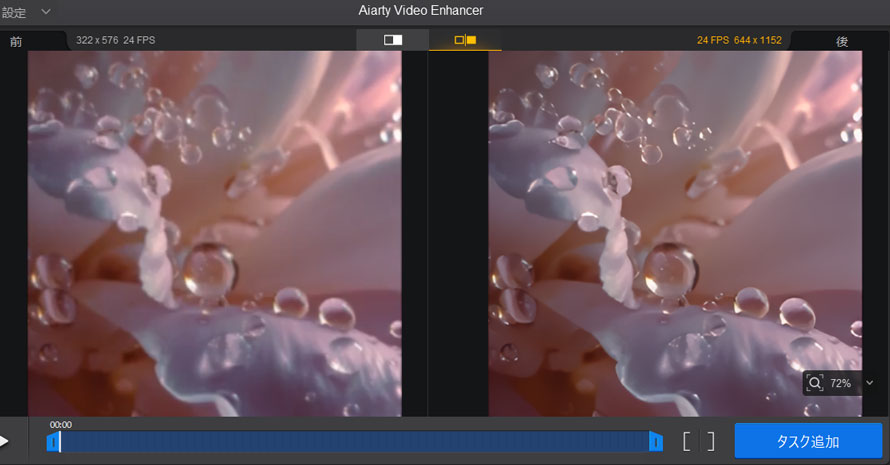Click the blue timeline track

click(x=354, y=442)
